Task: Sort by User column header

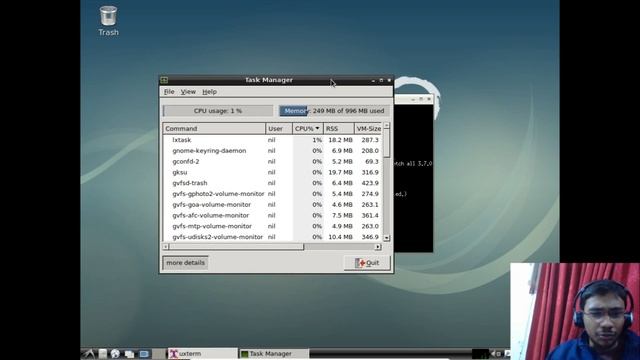Action: click(279, 129)
